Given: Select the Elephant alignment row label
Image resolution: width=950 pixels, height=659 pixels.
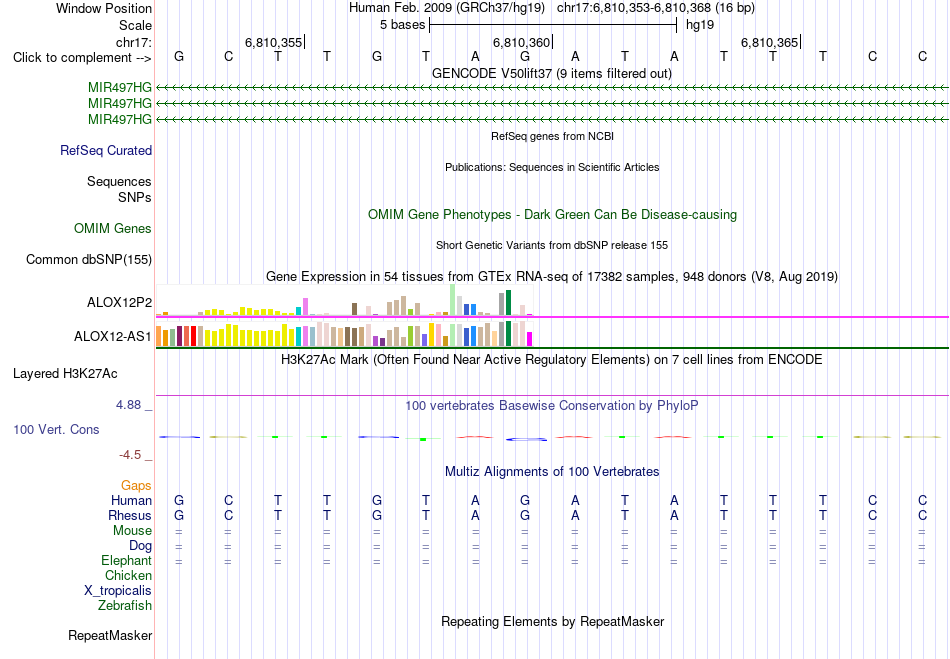Looking at the screenshot, I should coord(126,560).
